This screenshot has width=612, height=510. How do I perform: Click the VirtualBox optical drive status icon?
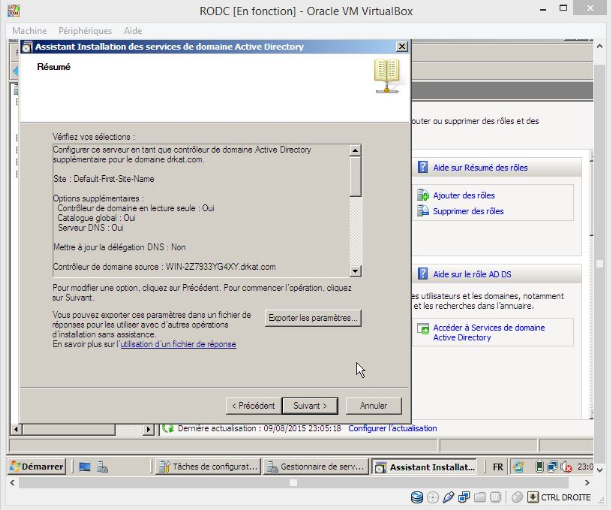[x=432, y=497]
